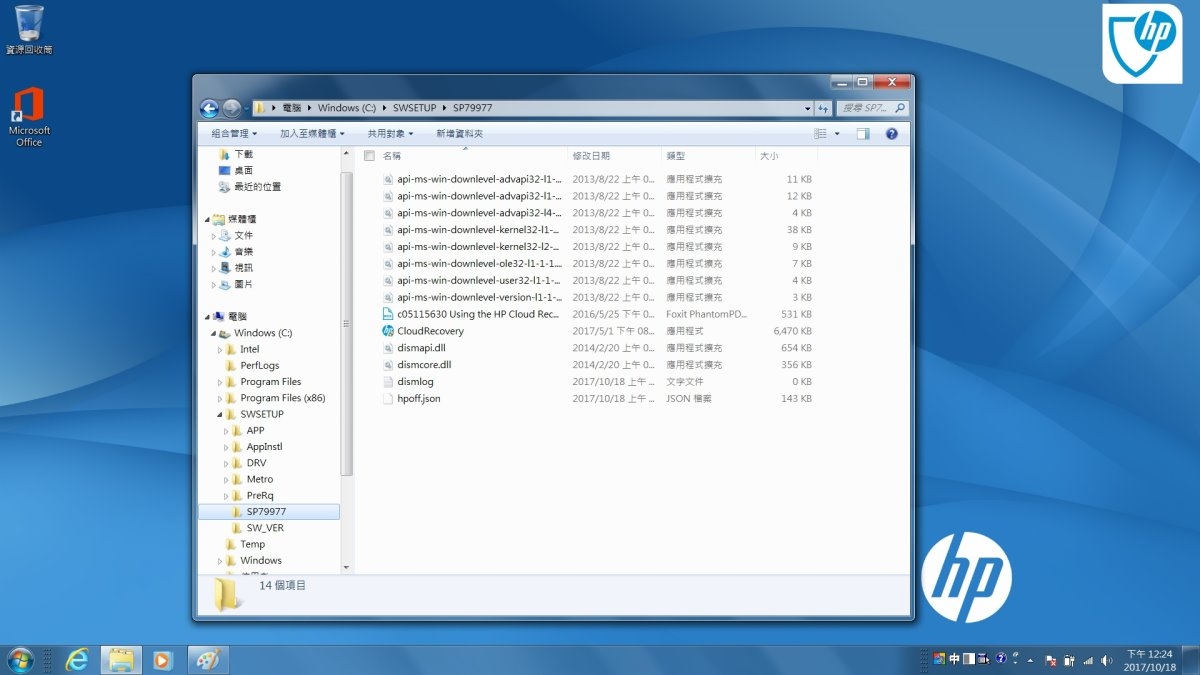Open 共用對象 dropdown menu
The width and height of the screenshot is (1200, 675).
coord(390,133)
